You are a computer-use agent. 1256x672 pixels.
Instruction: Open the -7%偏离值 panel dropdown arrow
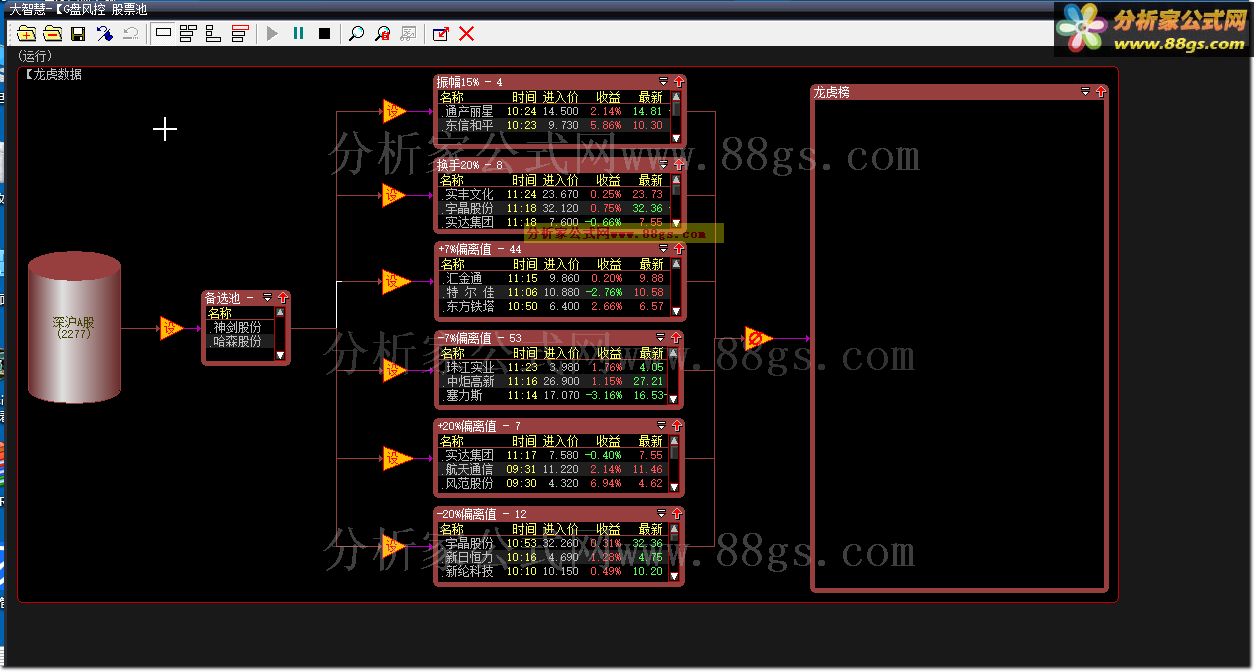(x=660, y=338)
